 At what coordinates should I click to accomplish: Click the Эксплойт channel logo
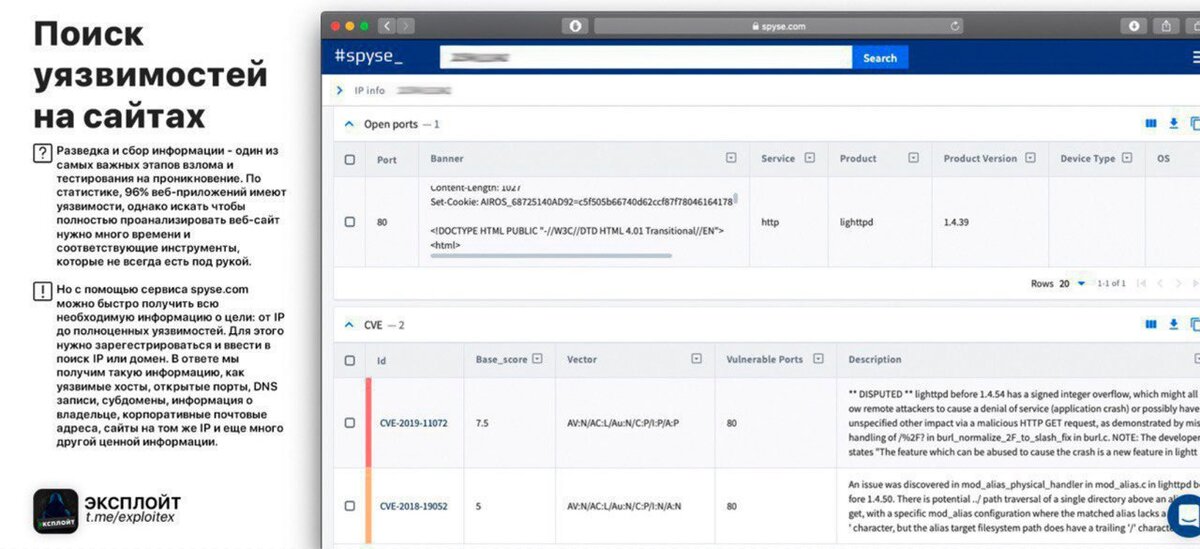pos(56,511)
